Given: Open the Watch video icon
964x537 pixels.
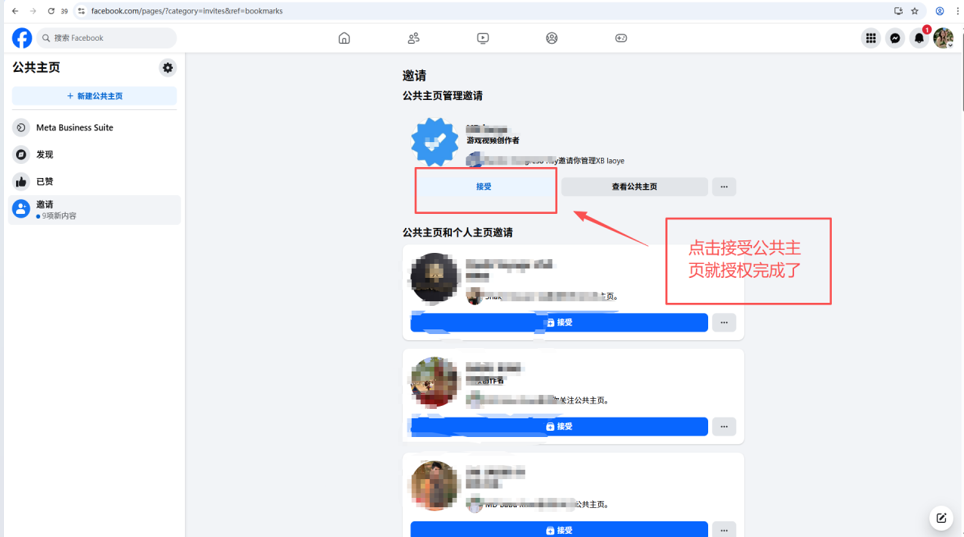Looking at the screenshot, I should click(483, 38).
